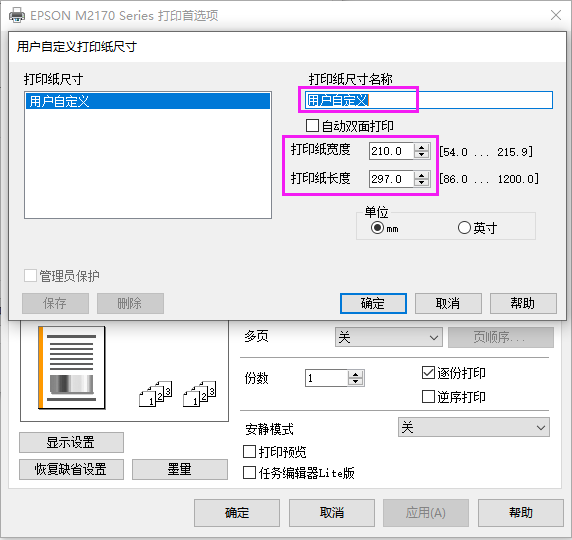Select the mm unit radio button
Screen dimensions: 572x540
coord(377,228)
